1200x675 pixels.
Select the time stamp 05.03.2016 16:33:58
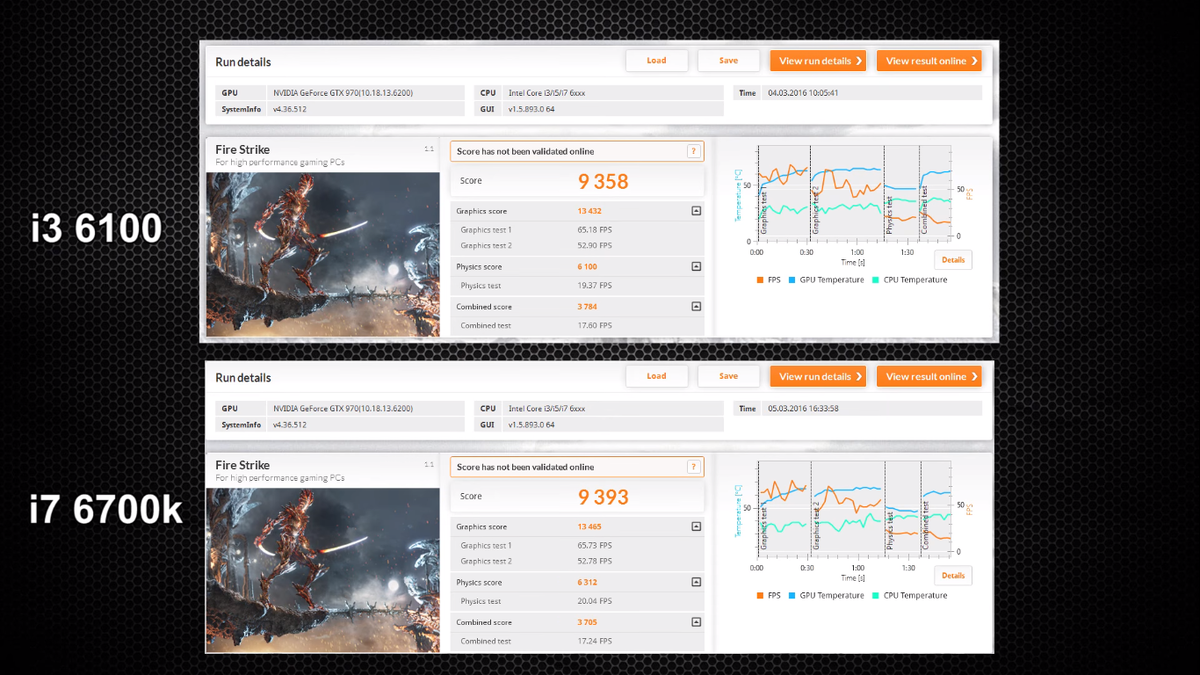click(802, 408)
